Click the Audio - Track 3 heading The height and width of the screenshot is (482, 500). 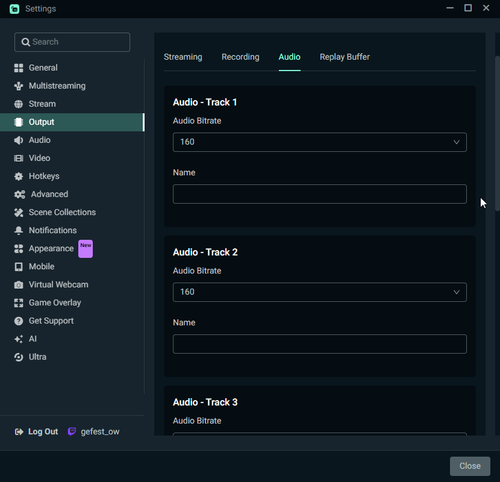[205, 402]
